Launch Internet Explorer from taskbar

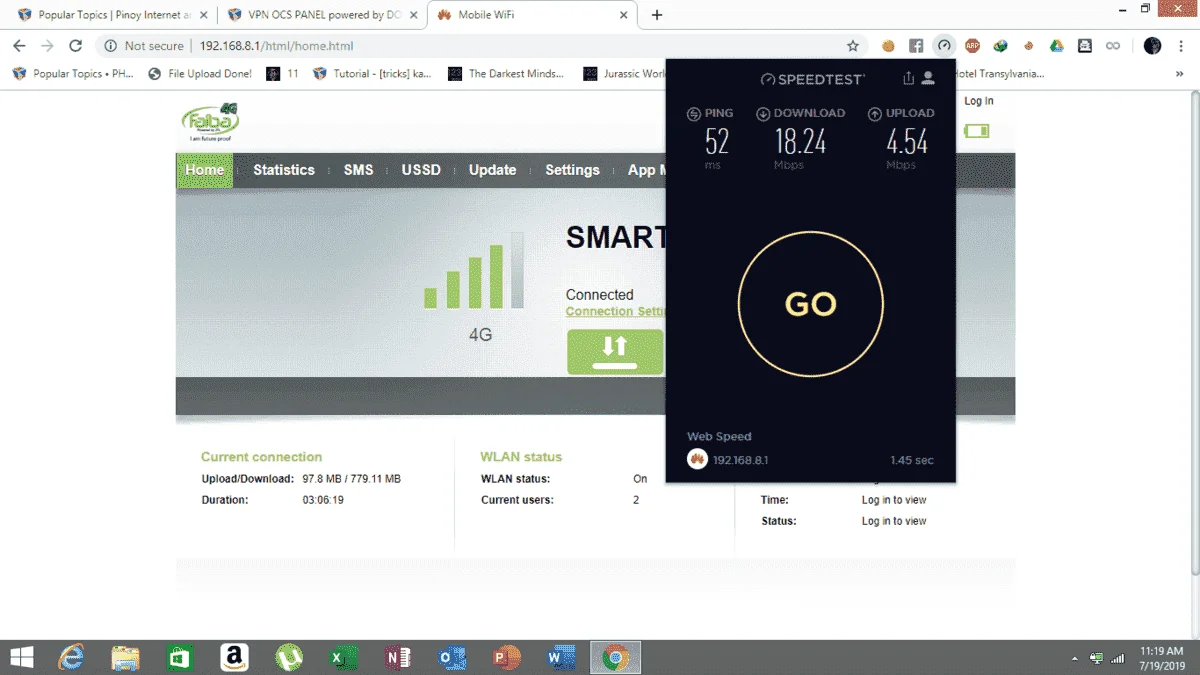[70, 657]
